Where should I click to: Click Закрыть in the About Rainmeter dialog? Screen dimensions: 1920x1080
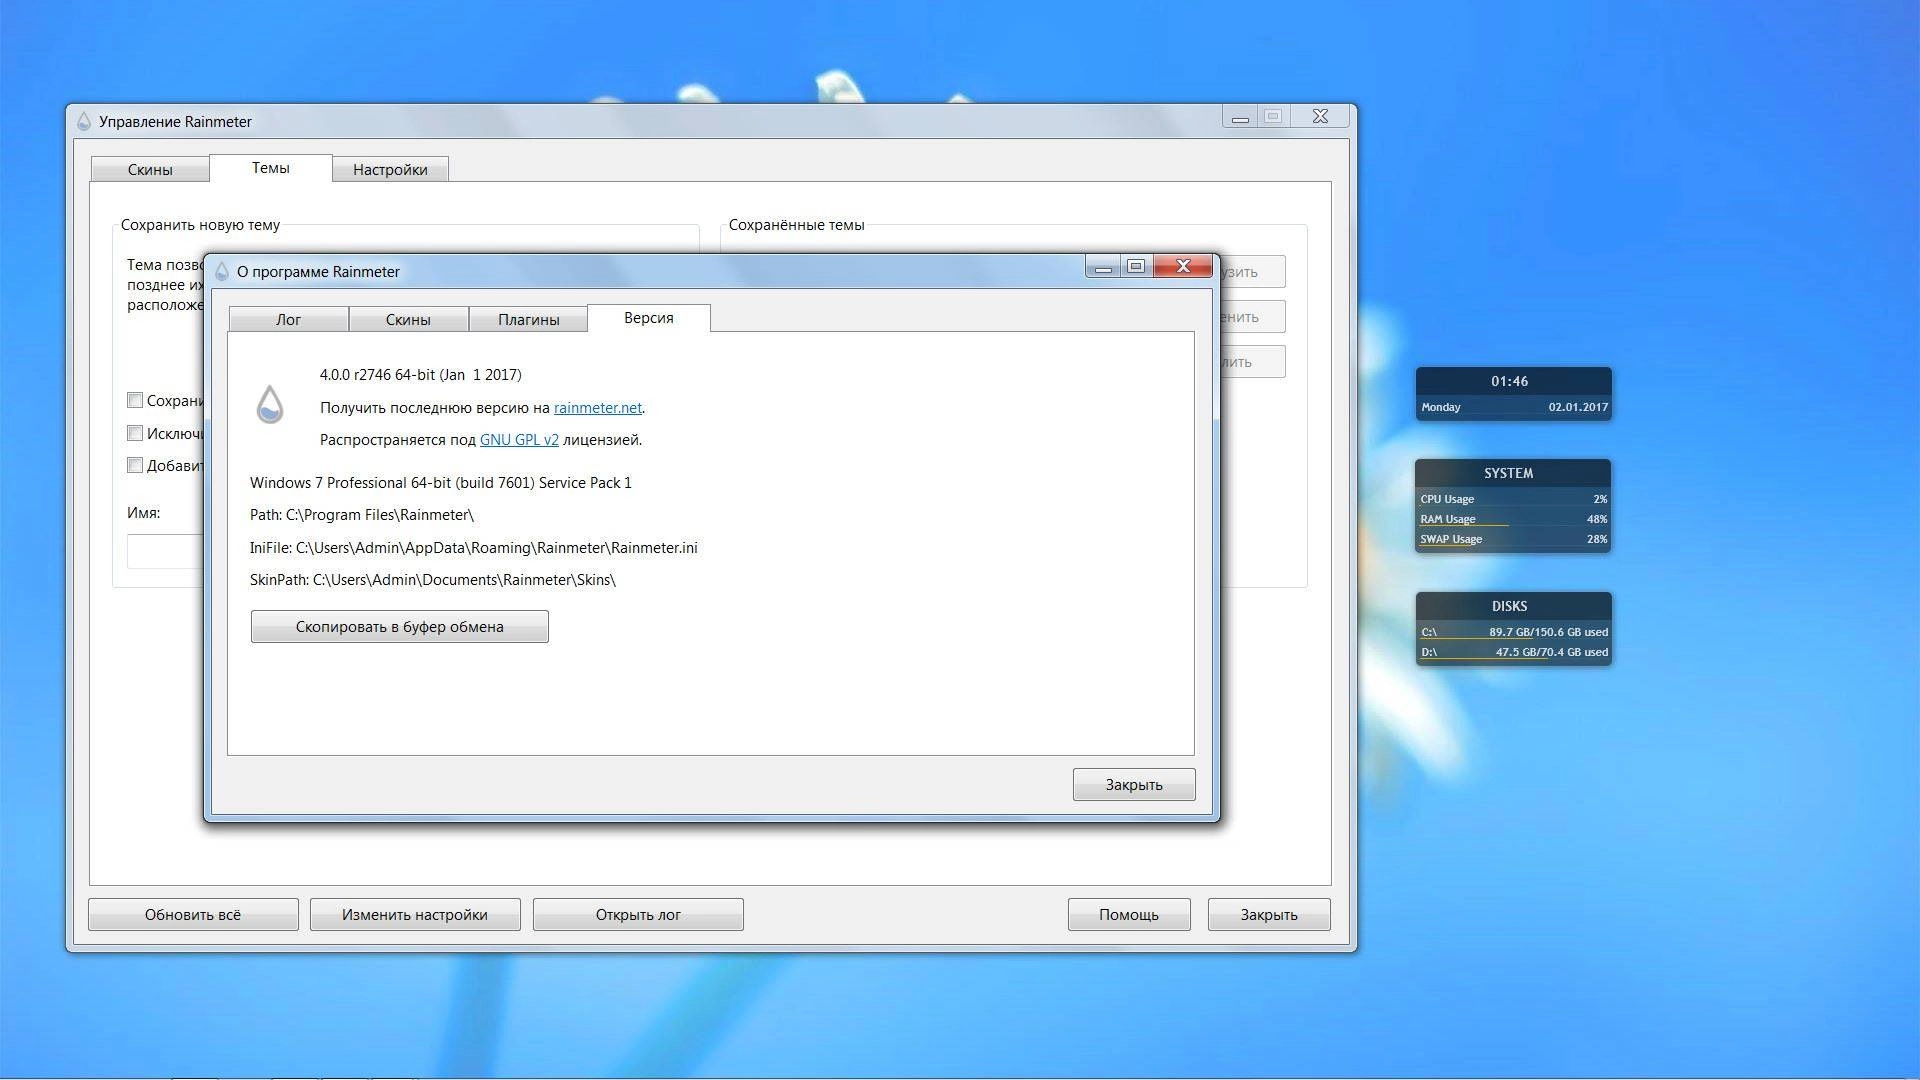coord(1134,785)
